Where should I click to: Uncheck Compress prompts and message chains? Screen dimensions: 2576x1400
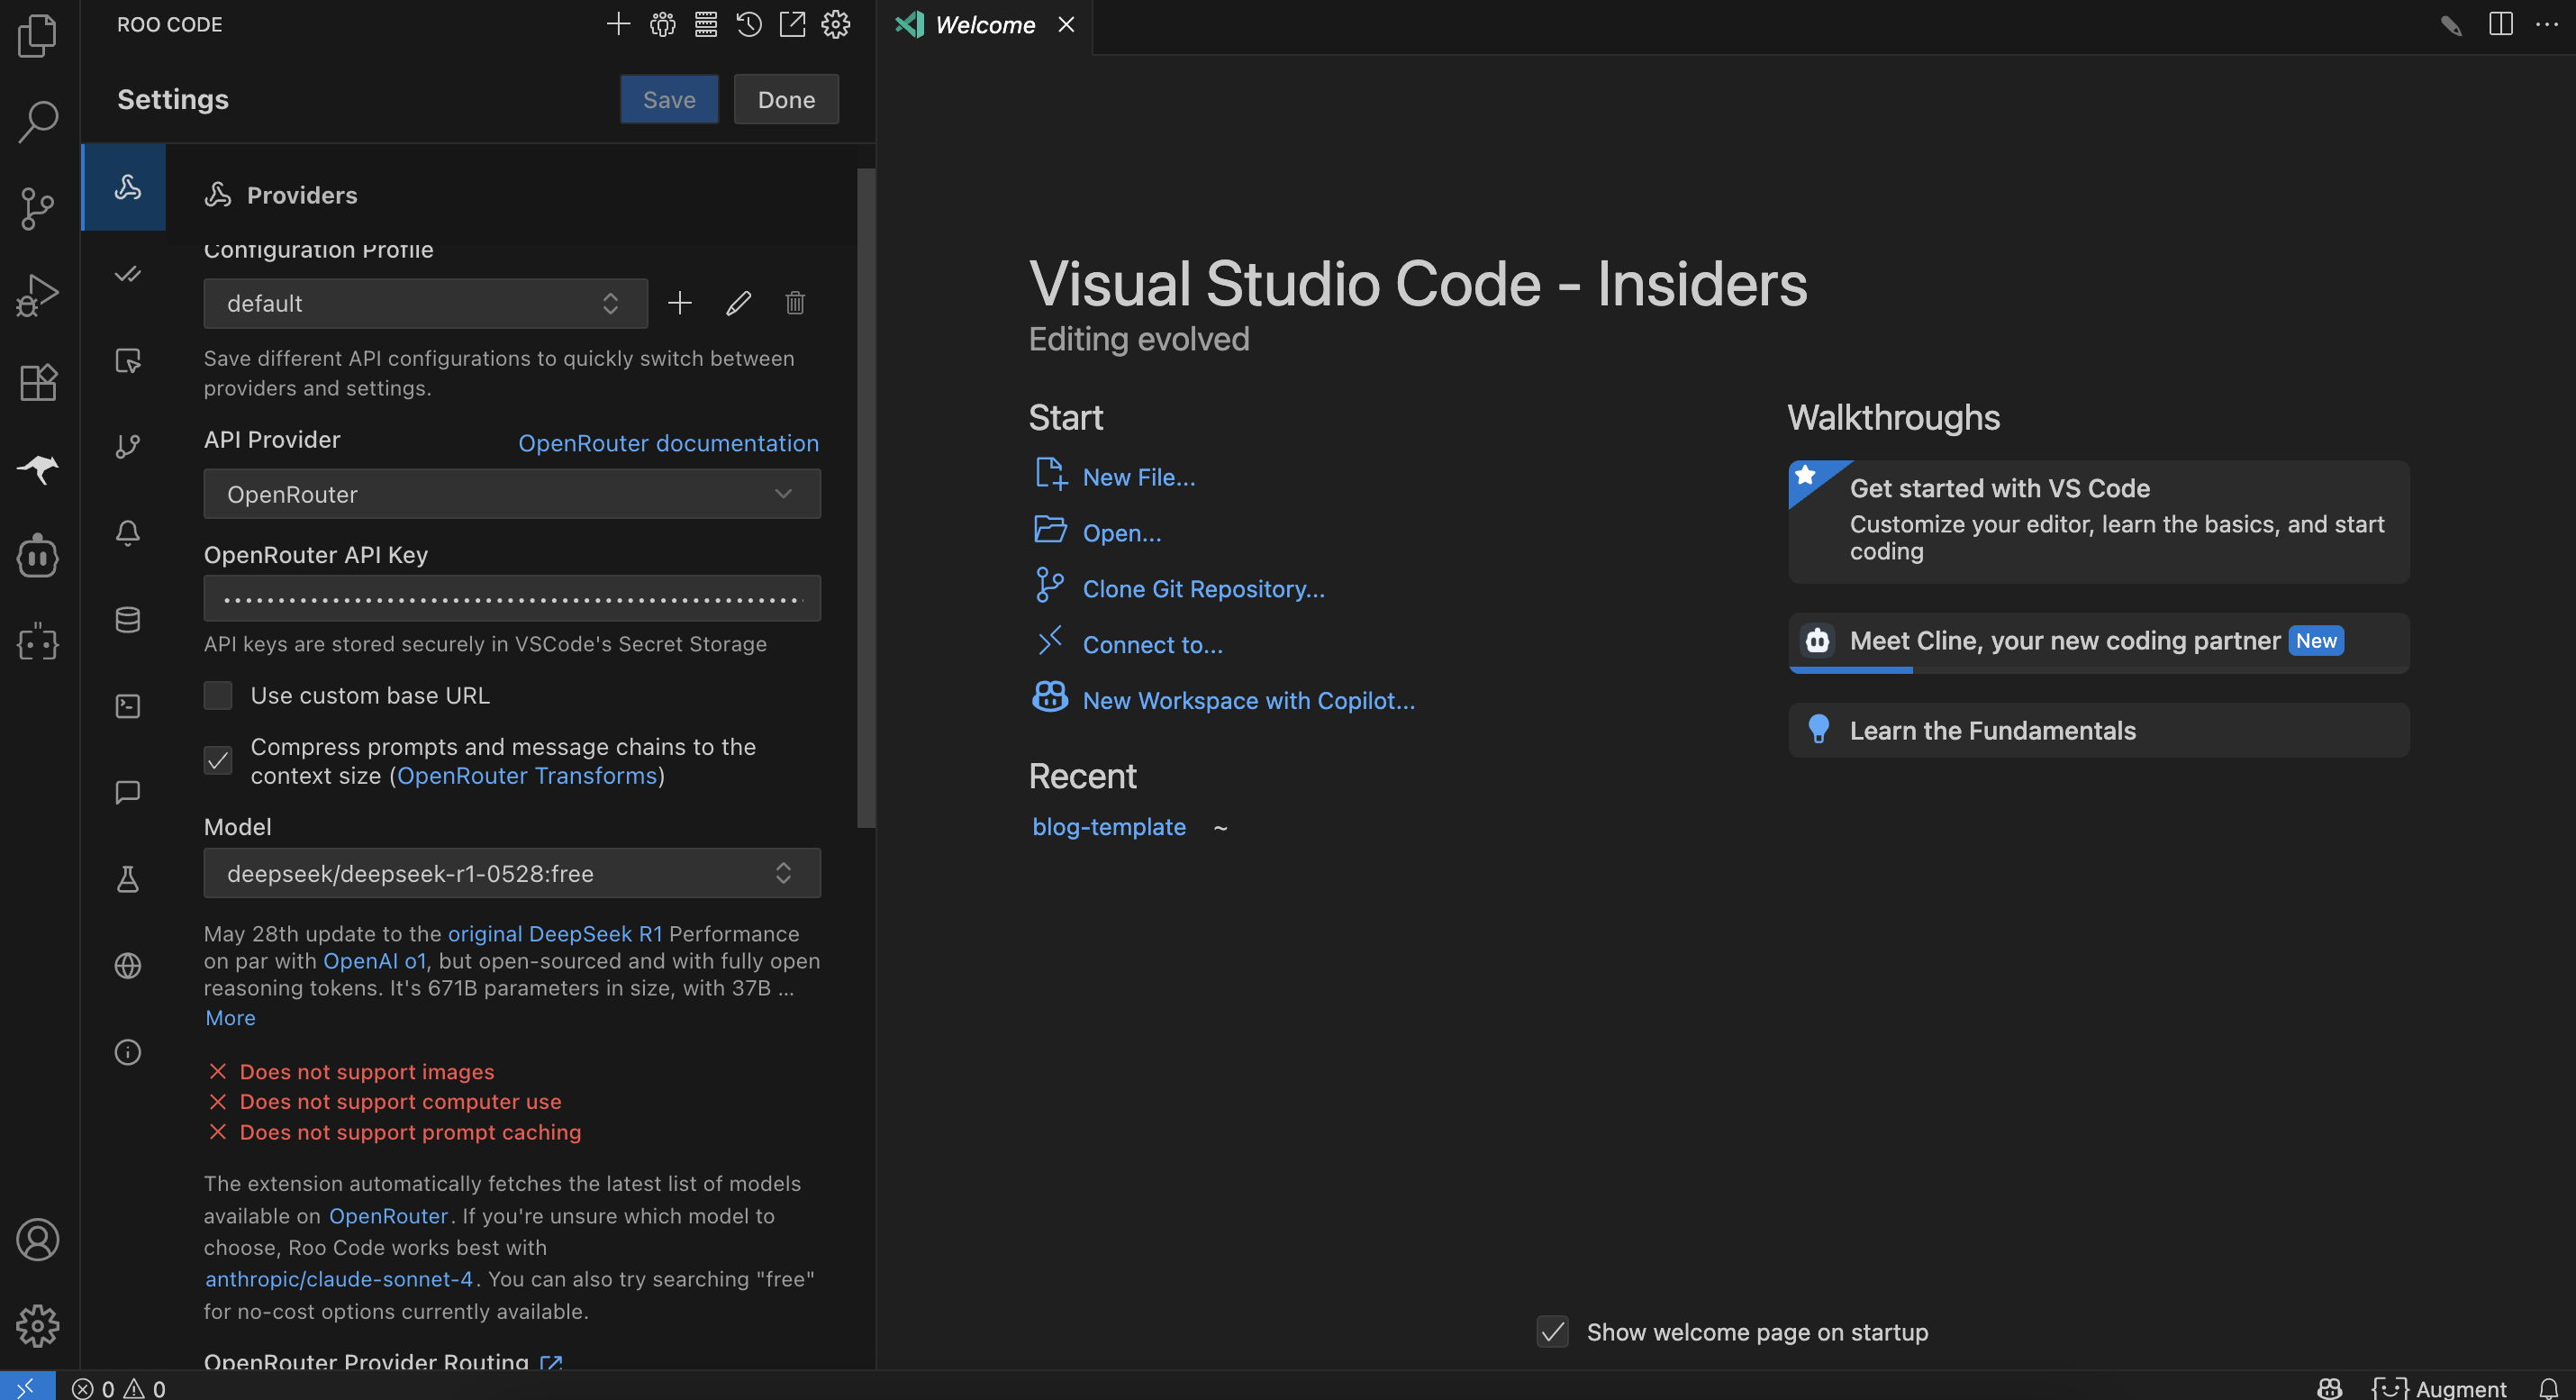point(218,761)
